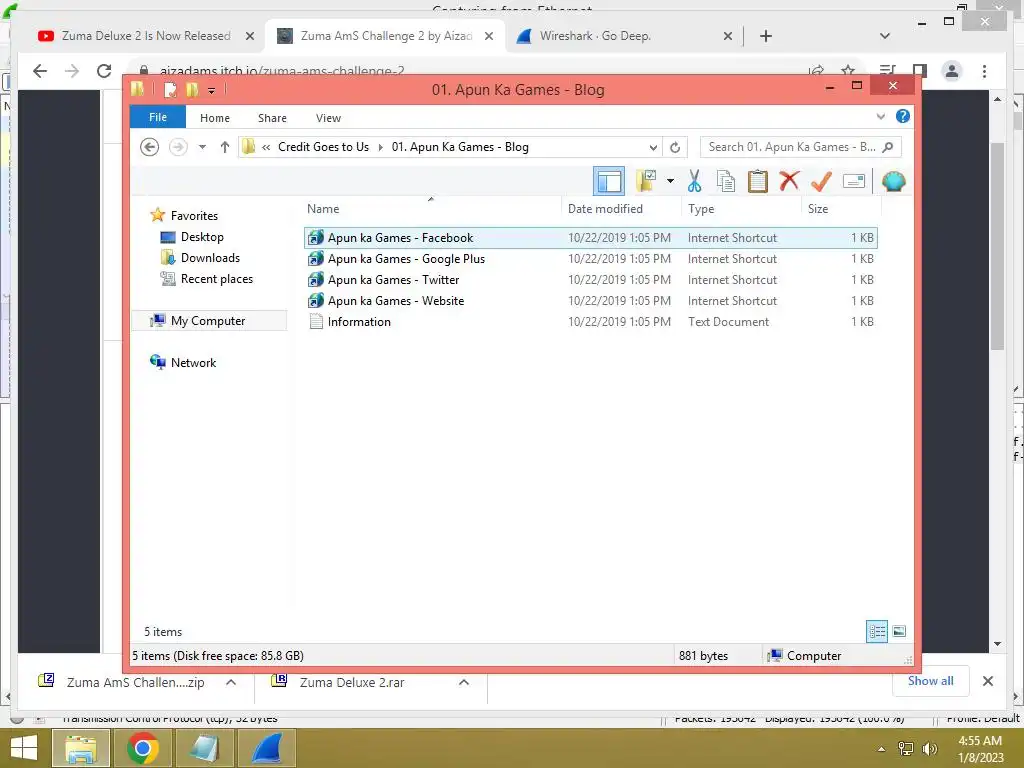Click the orange checkmark Rename icon
Screen dimensions: 1024x768
point(821,180)
